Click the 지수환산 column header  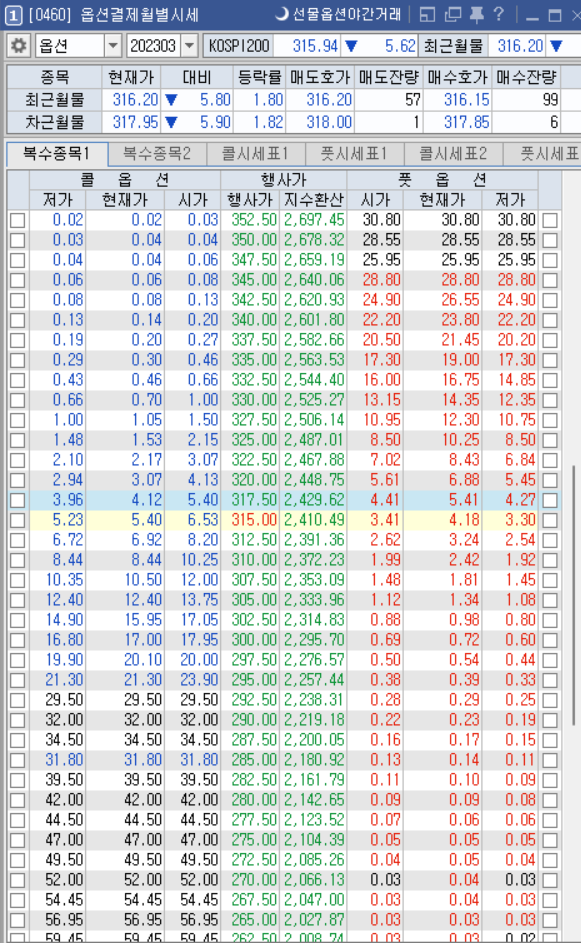click(313, 200)
